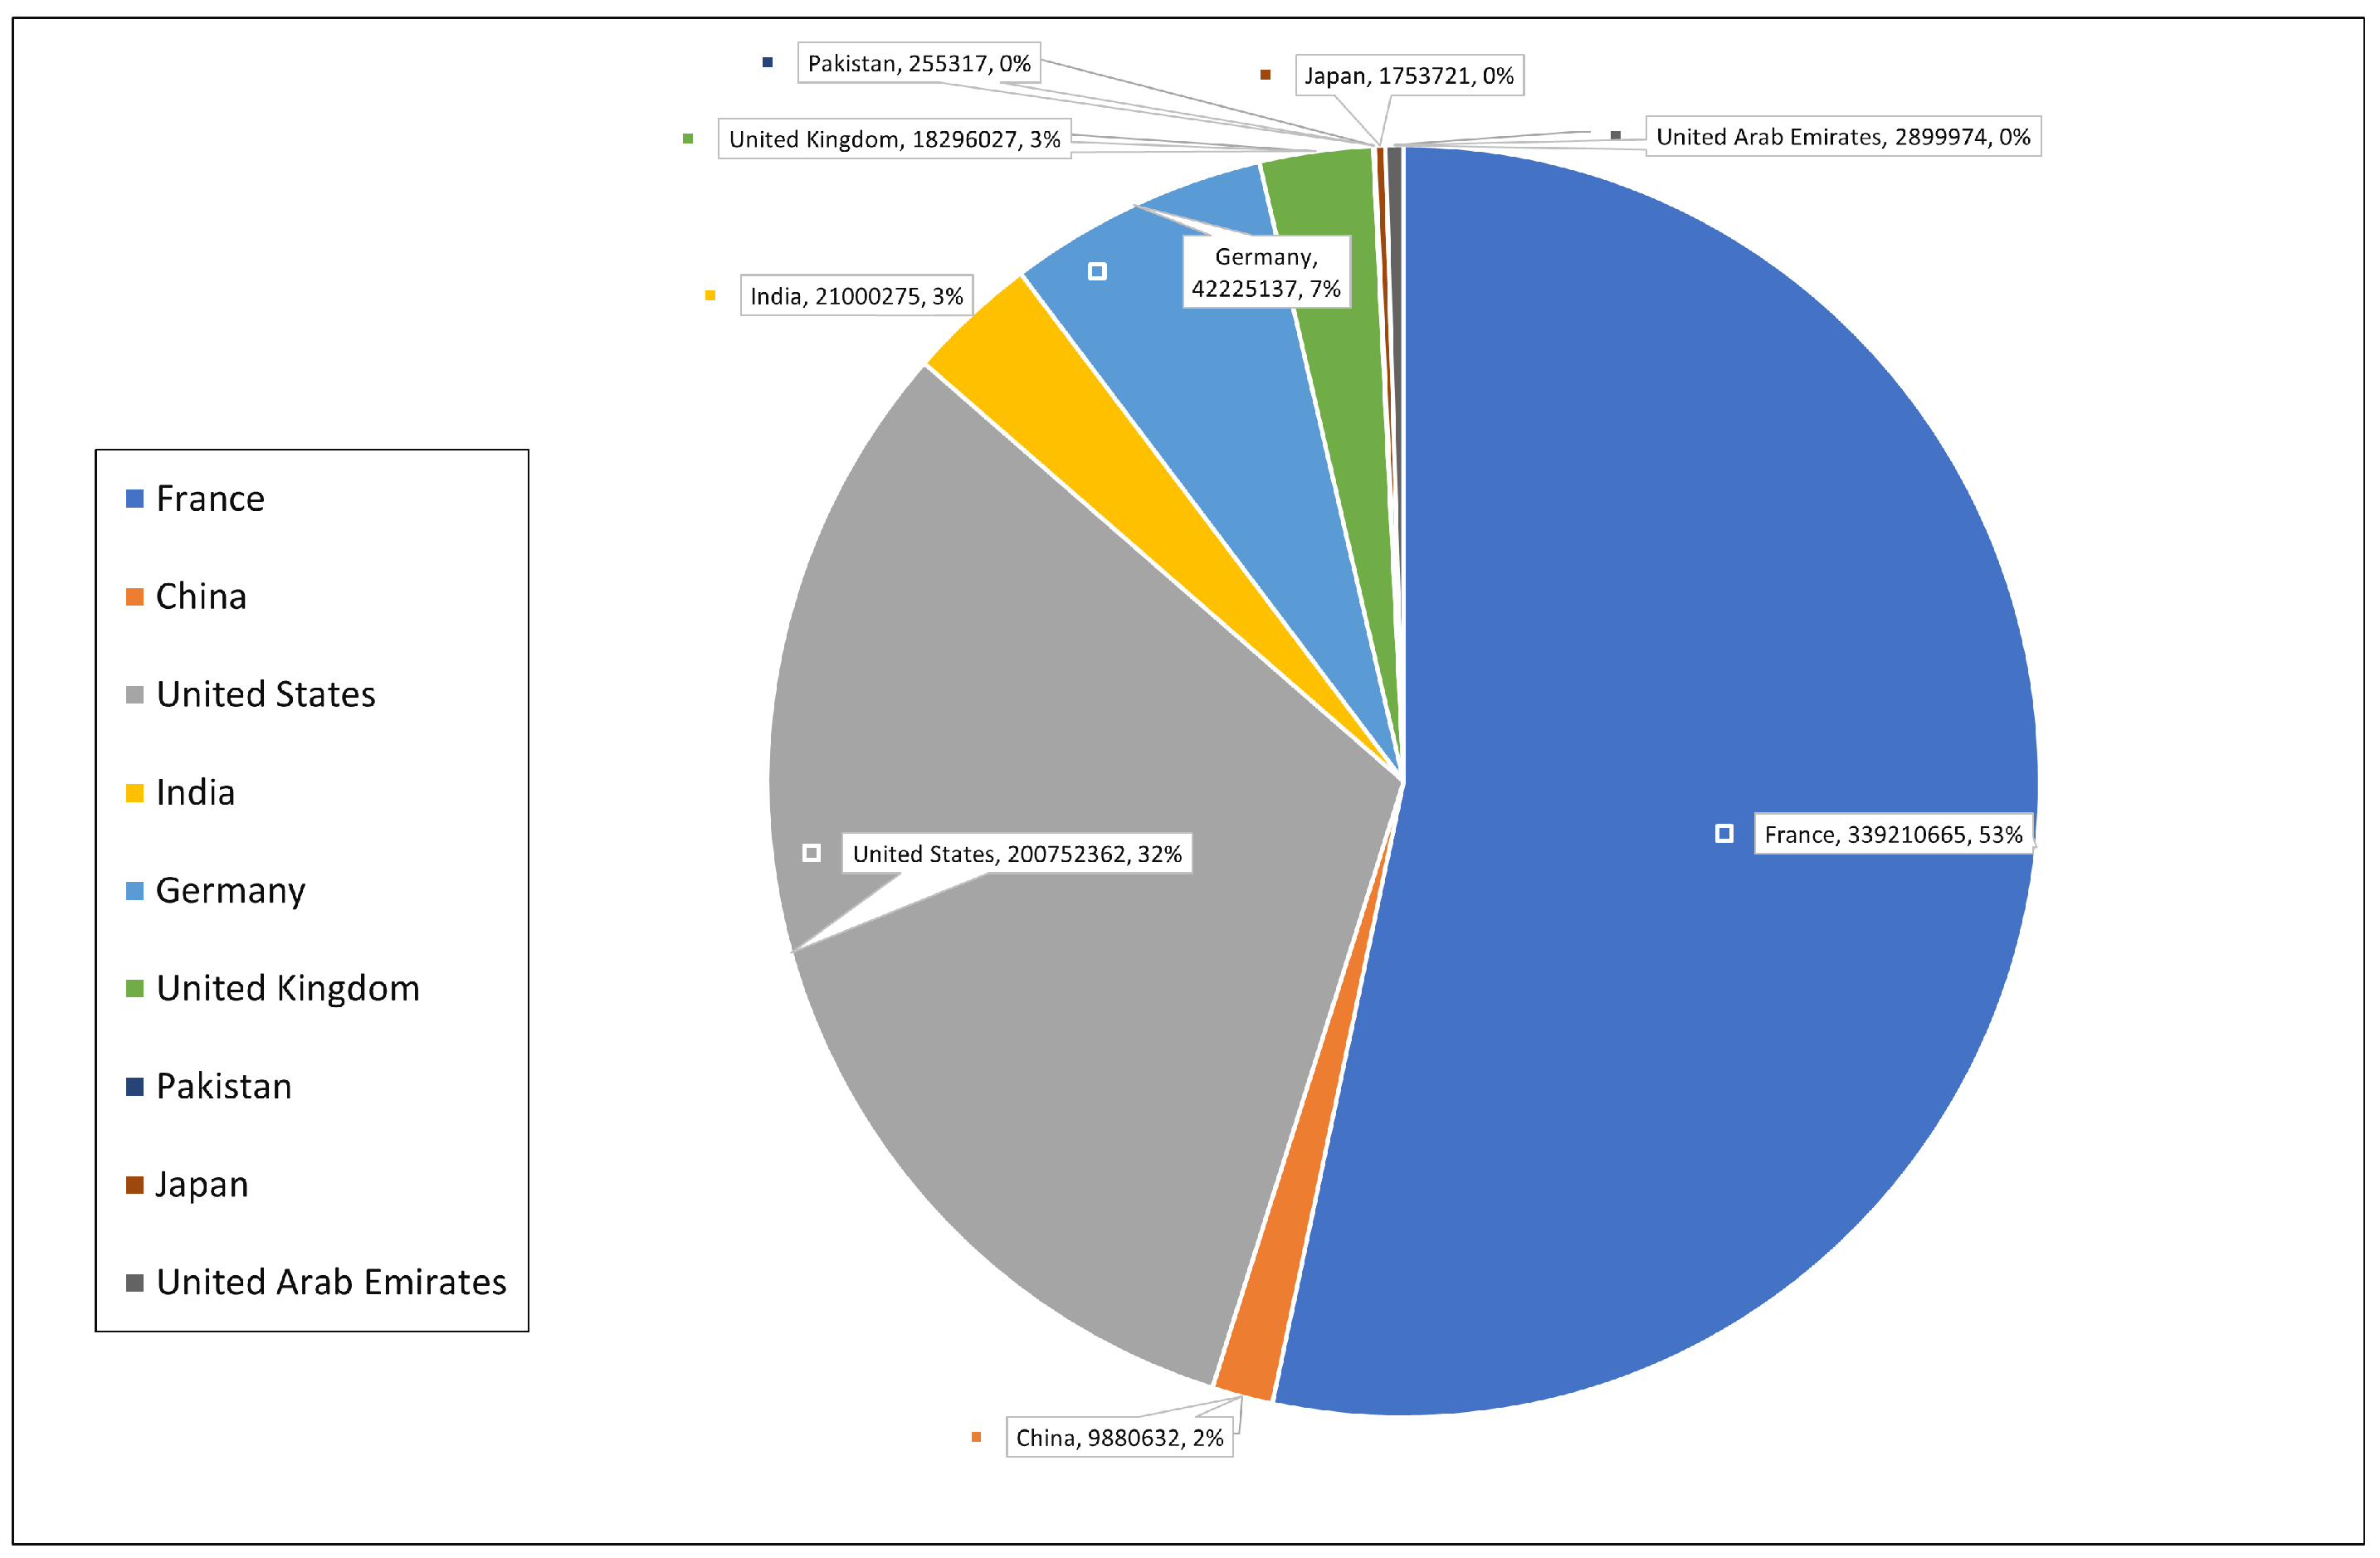The image size is (2380, 1558).
Task: Select the Japan legend entry text
Action: tap(202, 1185)
